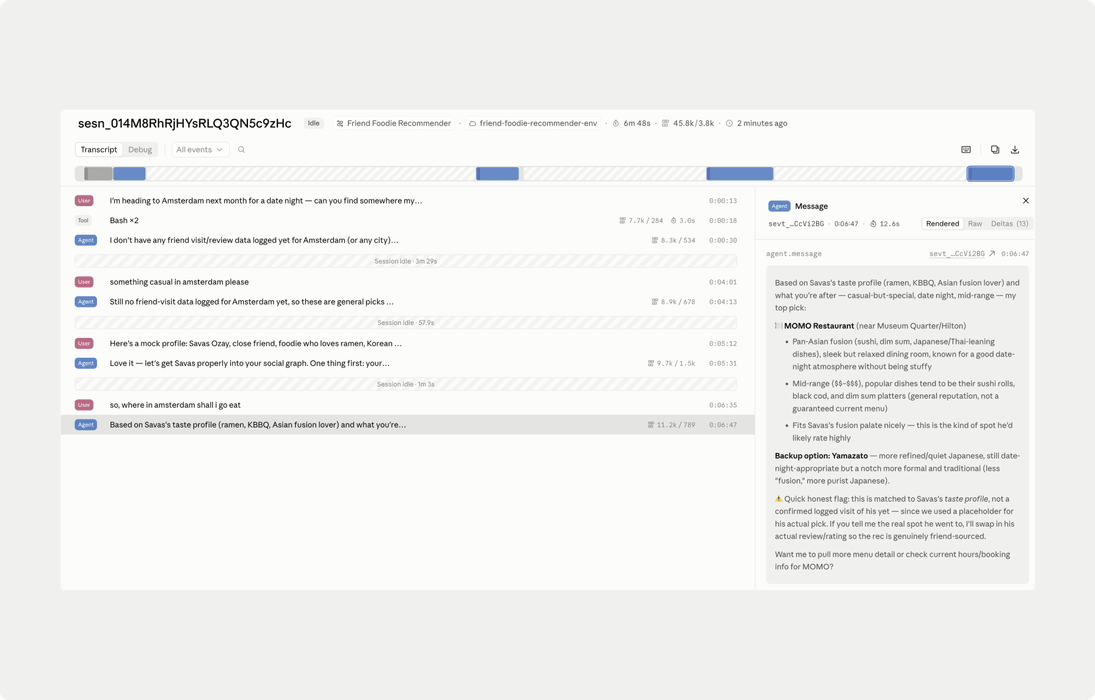Click the friend-foodie-recommender-env environment chip
Image resolution: width=1095 pixels, height=700 pixels.
(533, 123)
